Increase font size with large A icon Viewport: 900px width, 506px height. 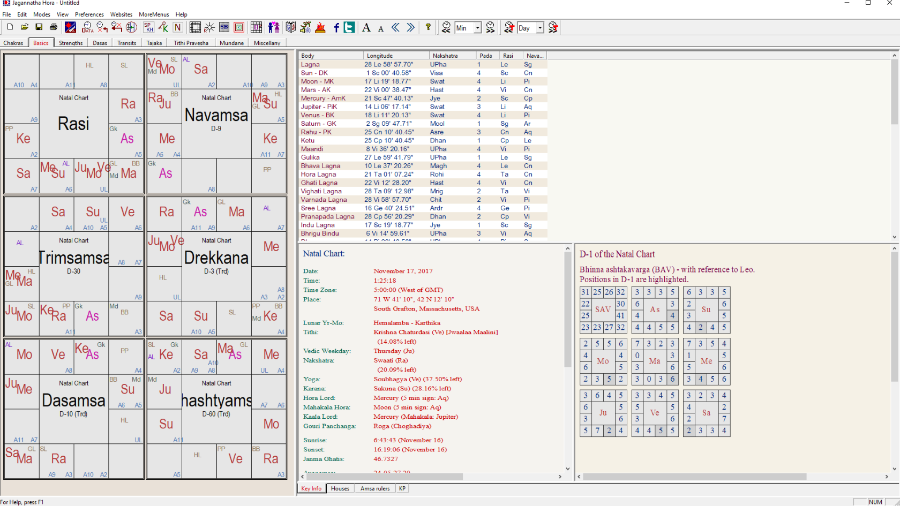tap(367, 27)
